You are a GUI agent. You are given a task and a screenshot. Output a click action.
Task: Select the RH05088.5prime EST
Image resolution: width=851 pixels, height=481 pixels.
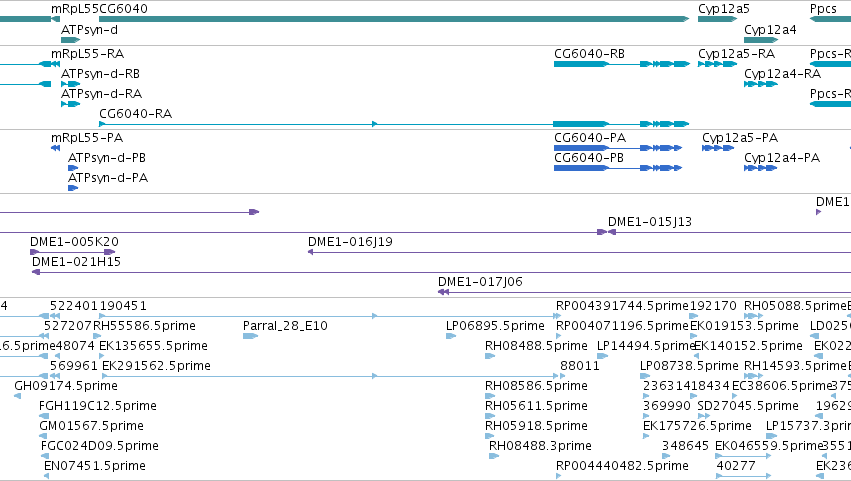tap(752, 316)
